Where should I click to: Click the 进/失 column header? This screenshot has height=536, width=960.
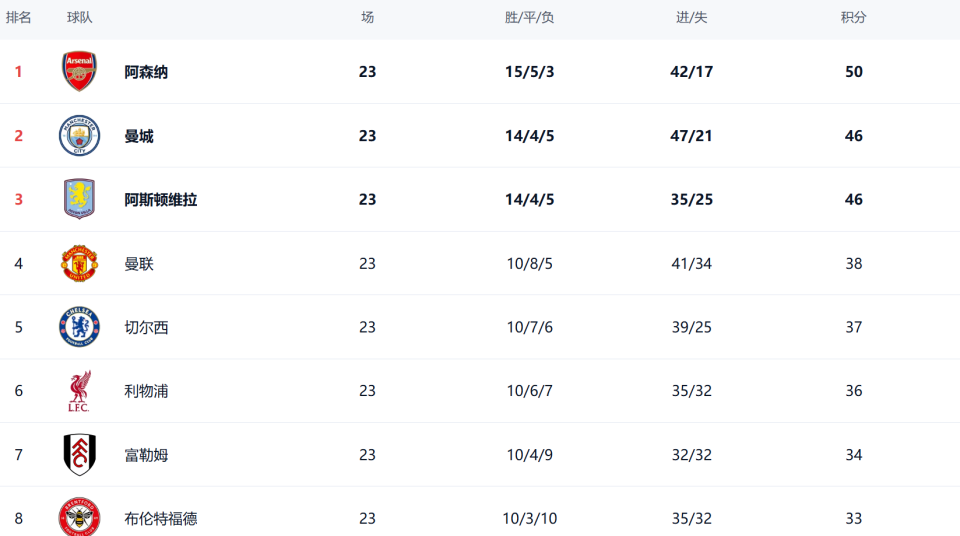[x=692, y=18]
